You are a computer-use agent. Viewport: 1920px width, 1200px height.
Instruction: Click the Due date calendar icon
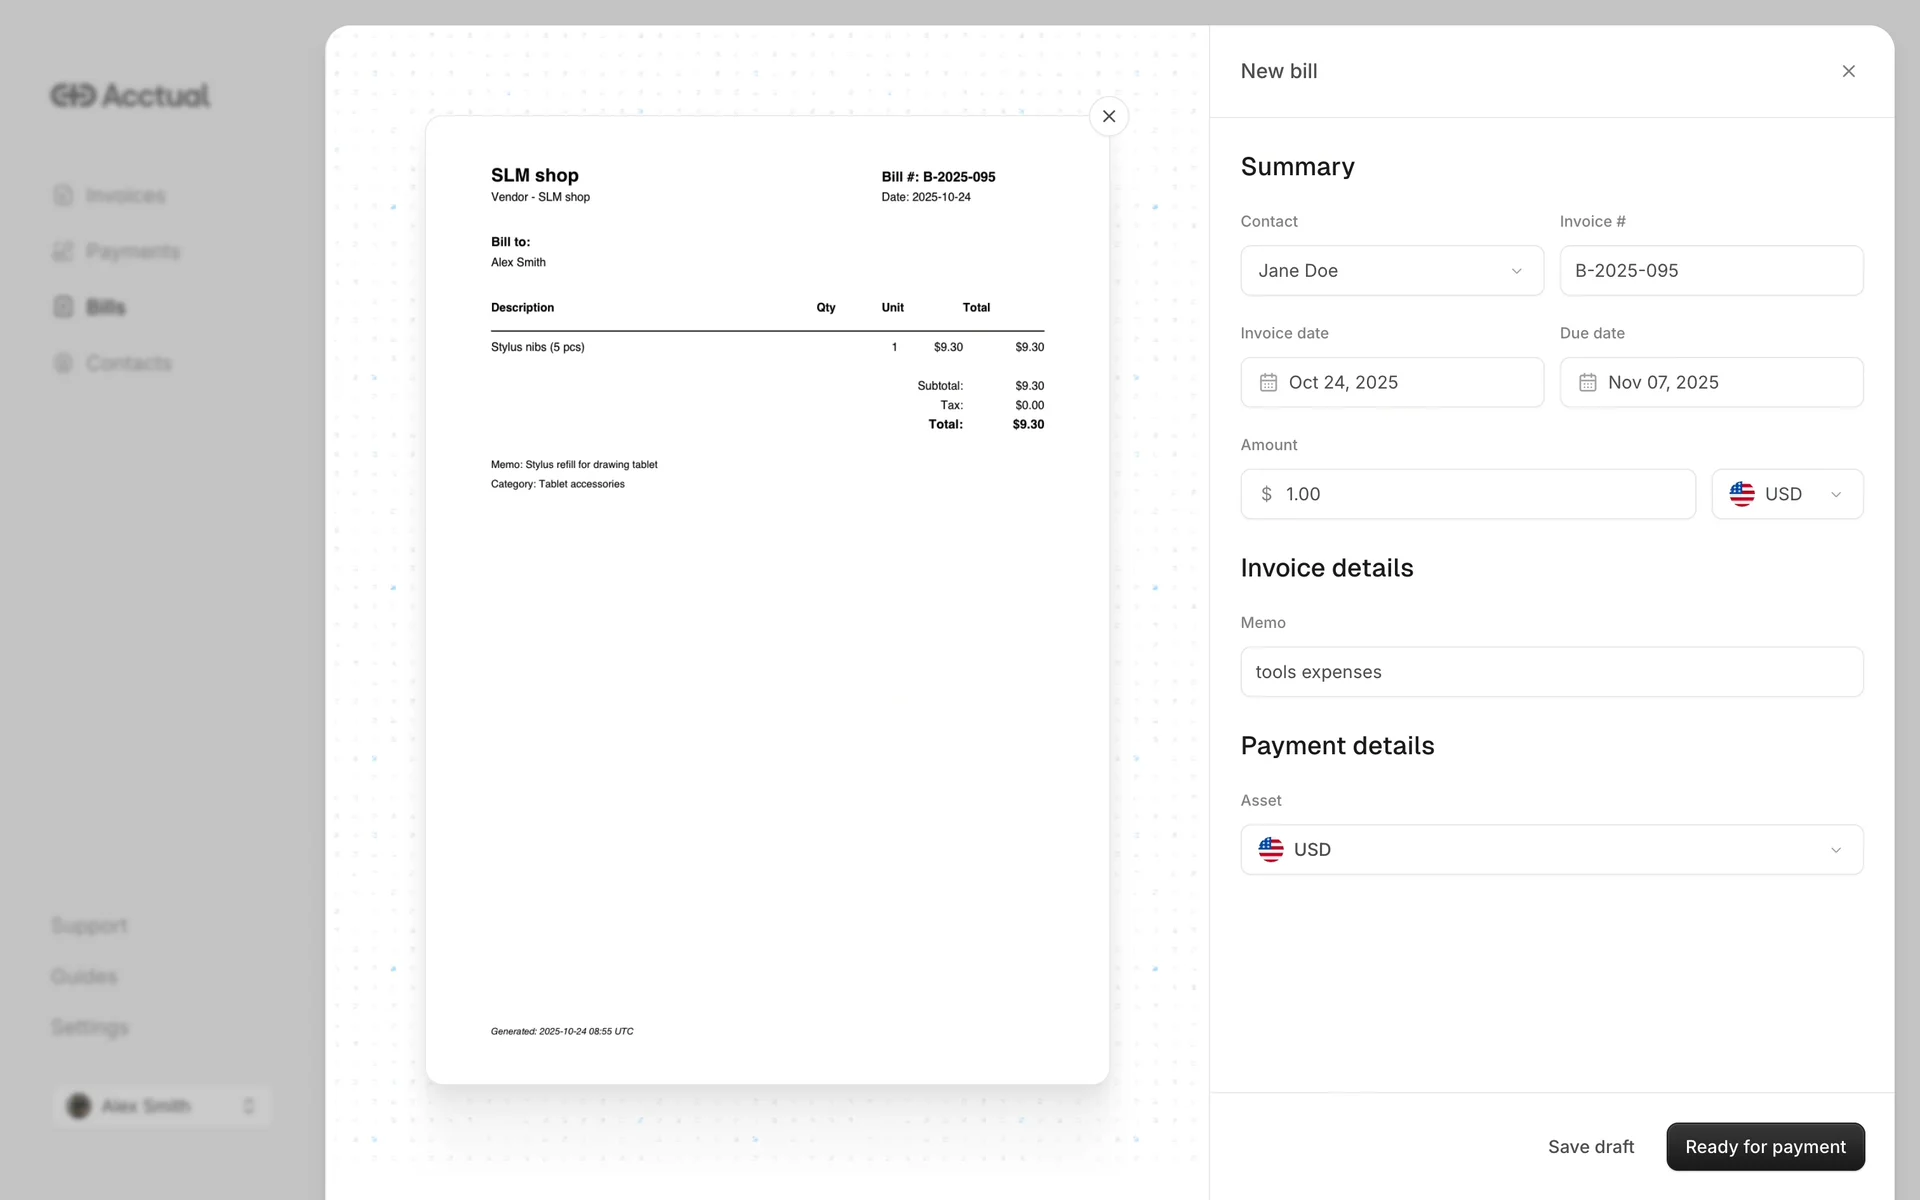pyautogui.click(x=1587, y=382)
